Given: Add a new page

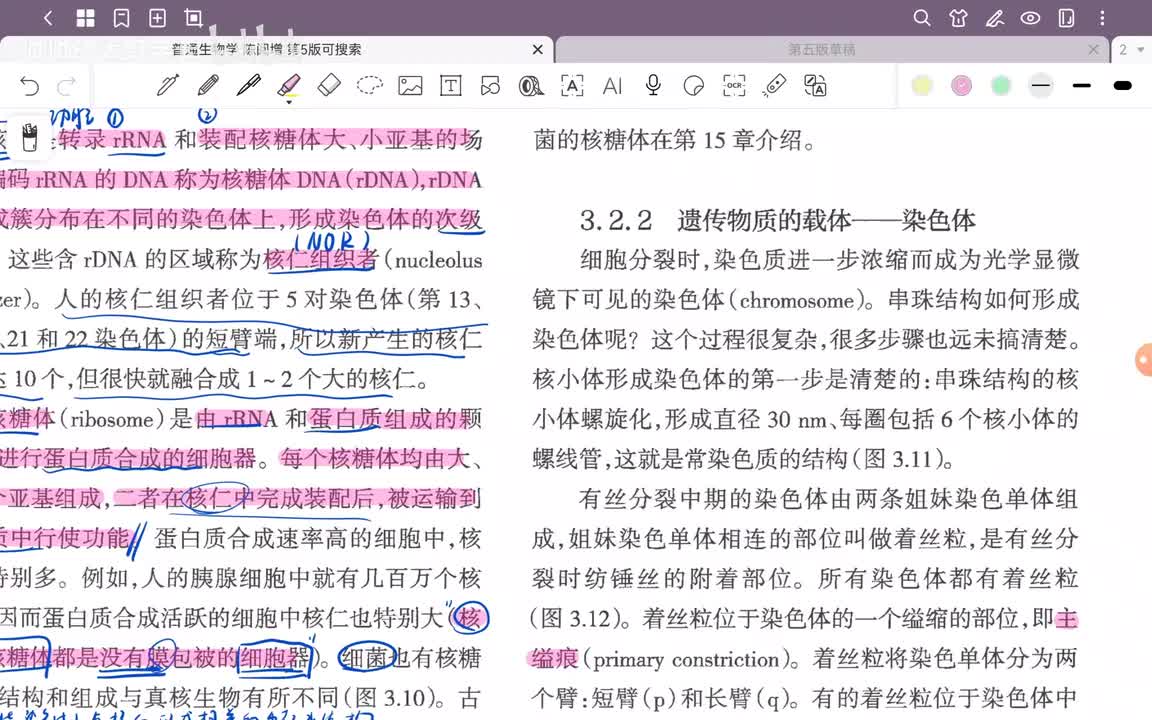Looking at the screenshot, I should point(157,18).
